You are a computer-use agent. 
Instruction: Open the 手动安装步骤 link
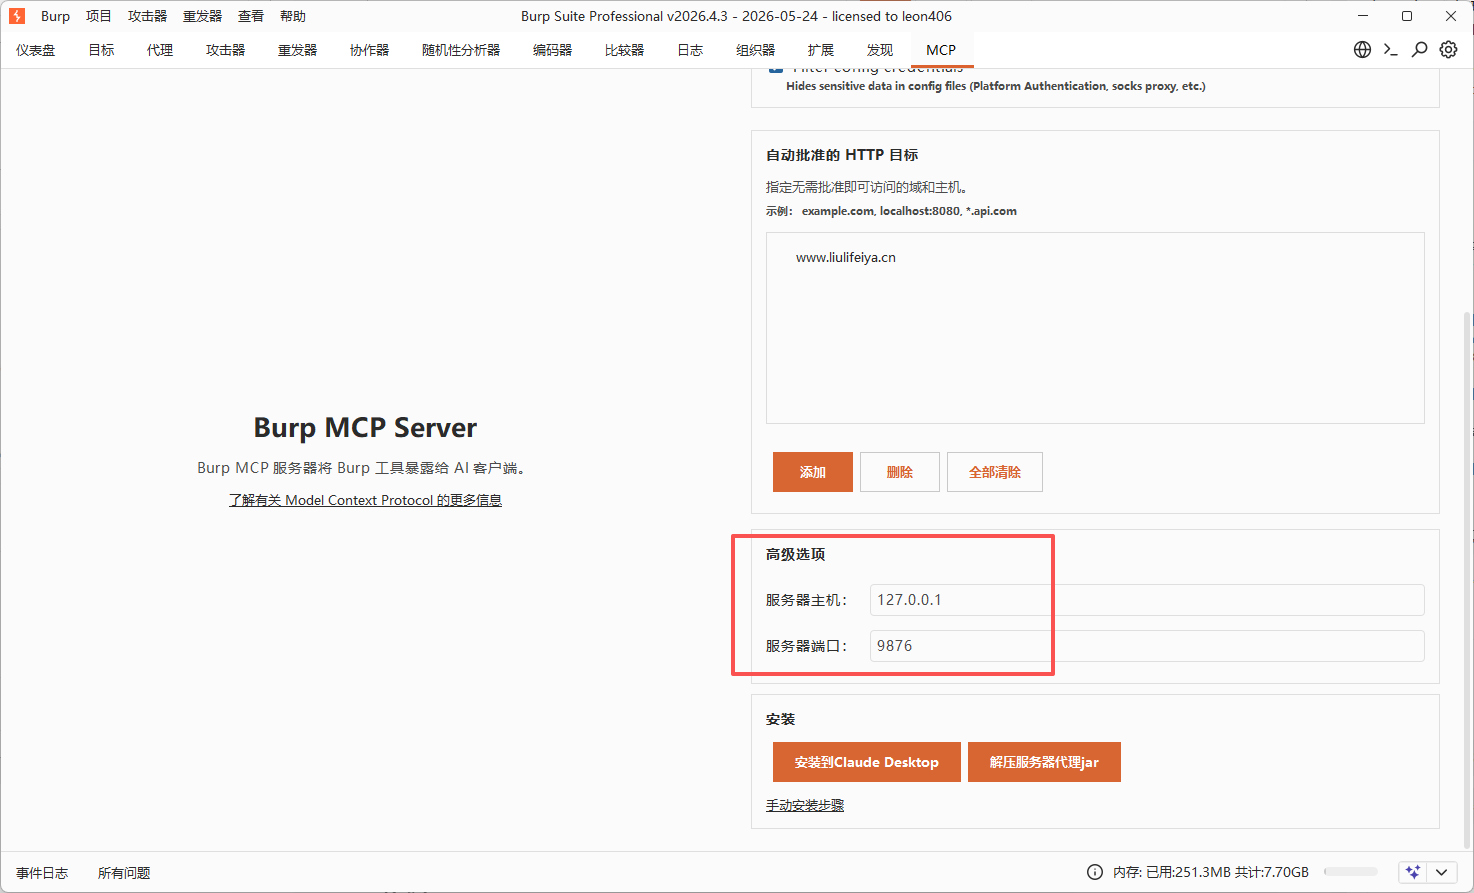click(x=805, y=805)
